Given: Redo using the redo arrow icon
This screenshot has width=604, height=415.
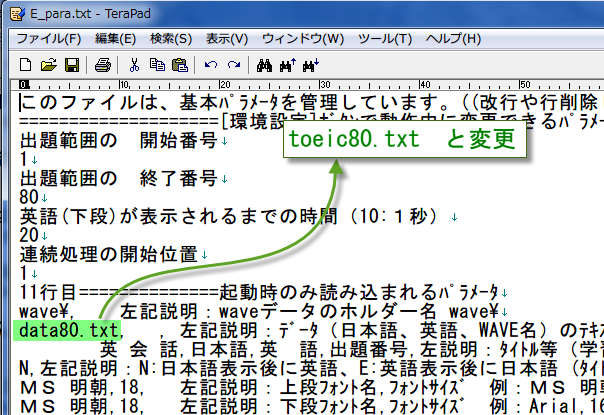Looking at the screenshot, I should [233, 66].
